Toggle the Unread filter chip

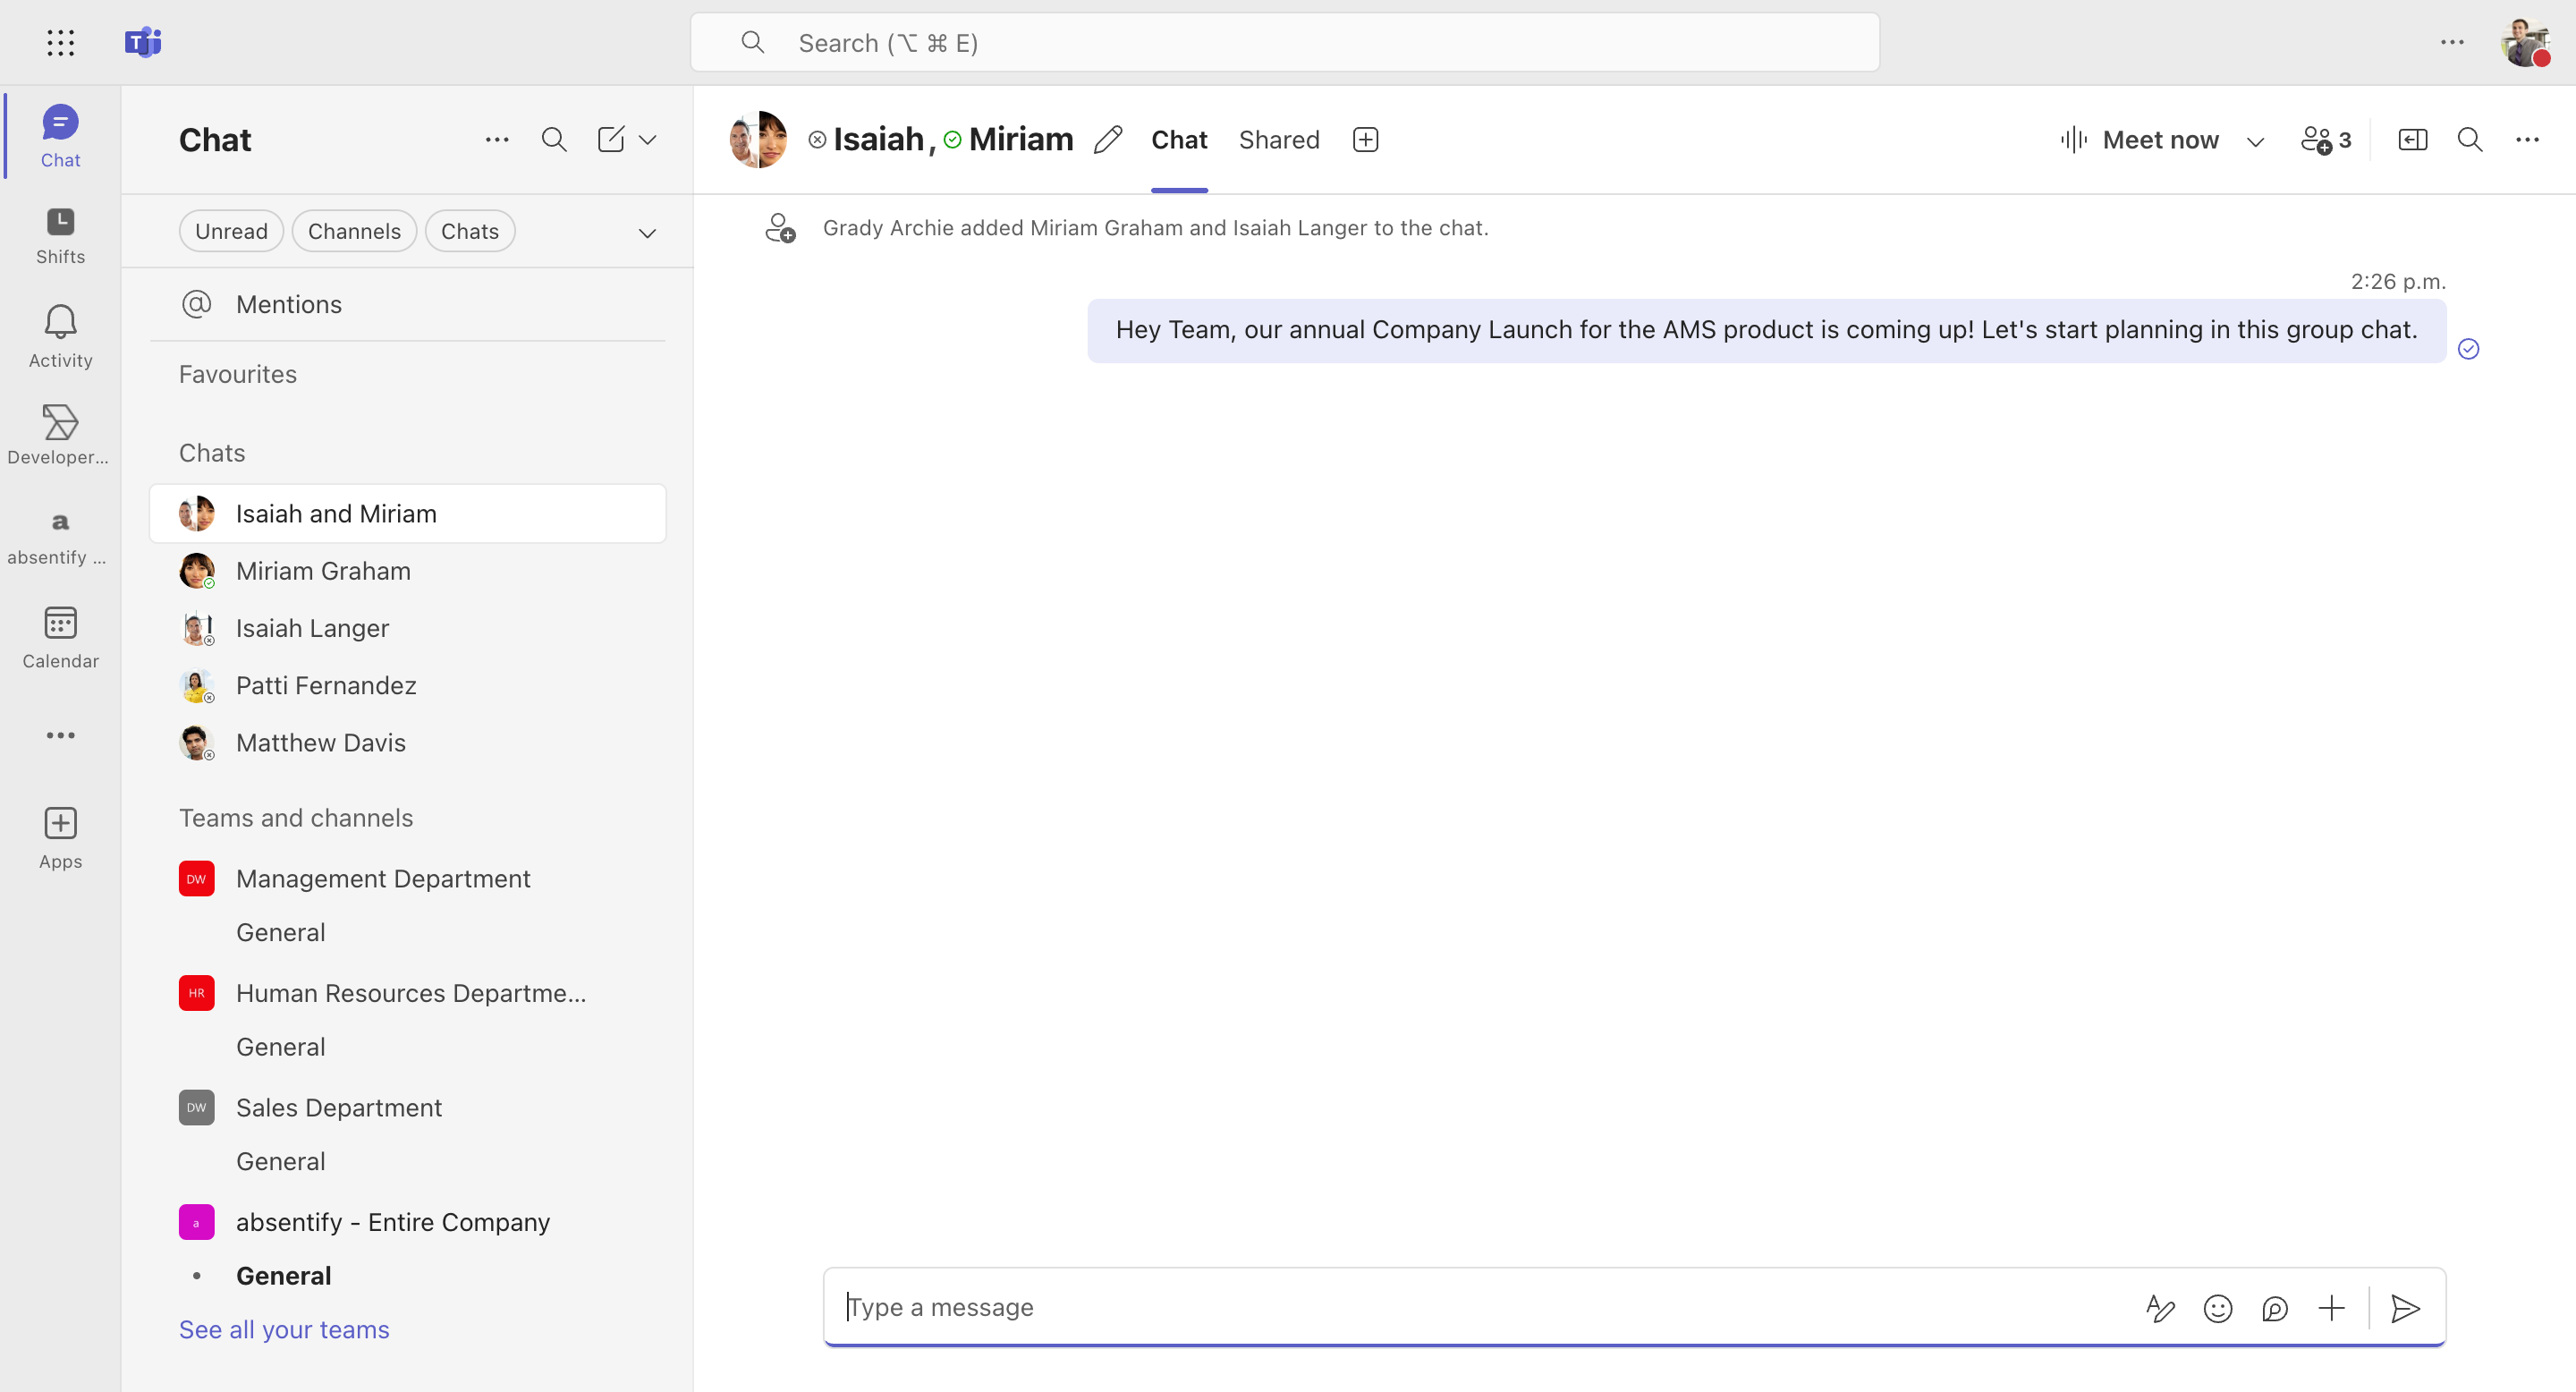pyautogui.click(x=231, y=231)
